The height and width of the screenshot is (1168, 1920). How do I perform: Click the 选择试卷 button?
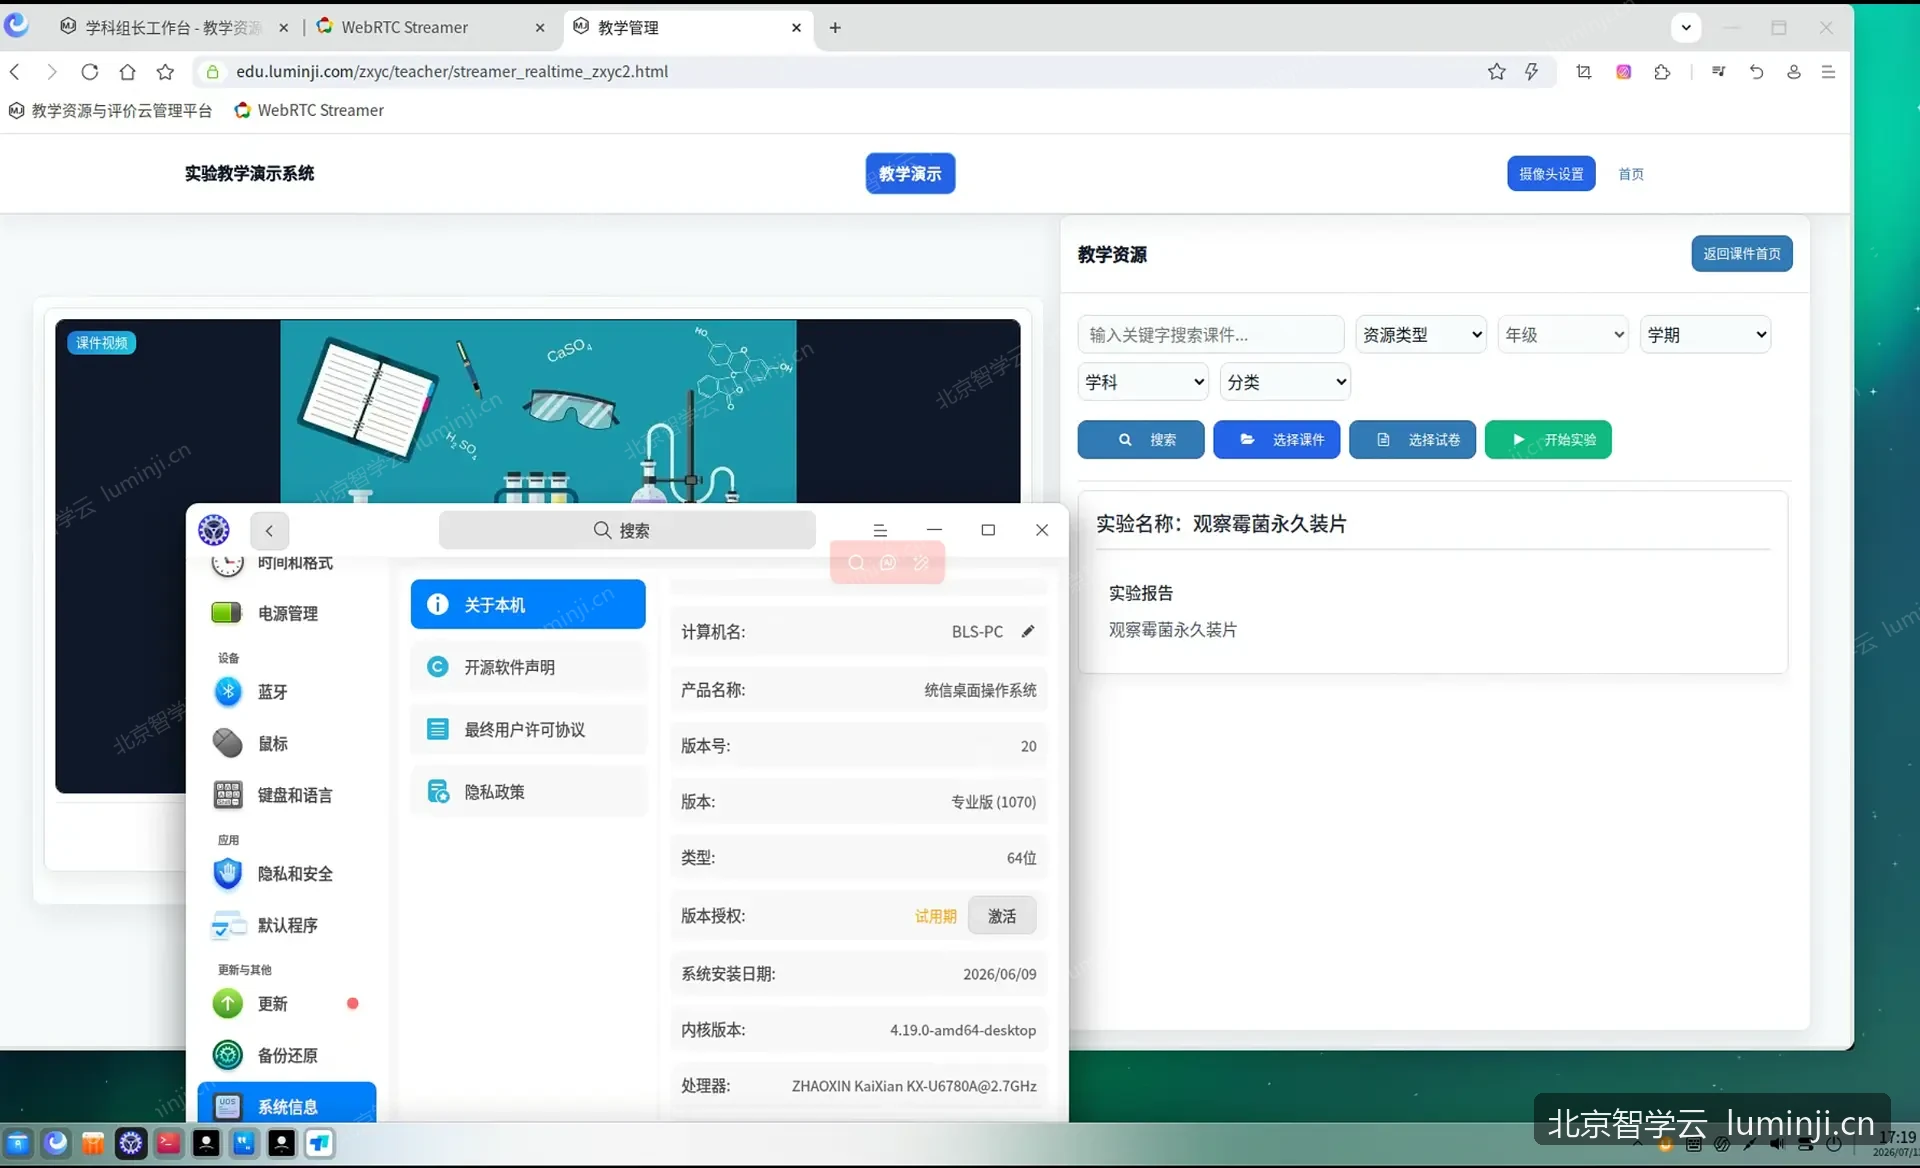pos(1412,439)
